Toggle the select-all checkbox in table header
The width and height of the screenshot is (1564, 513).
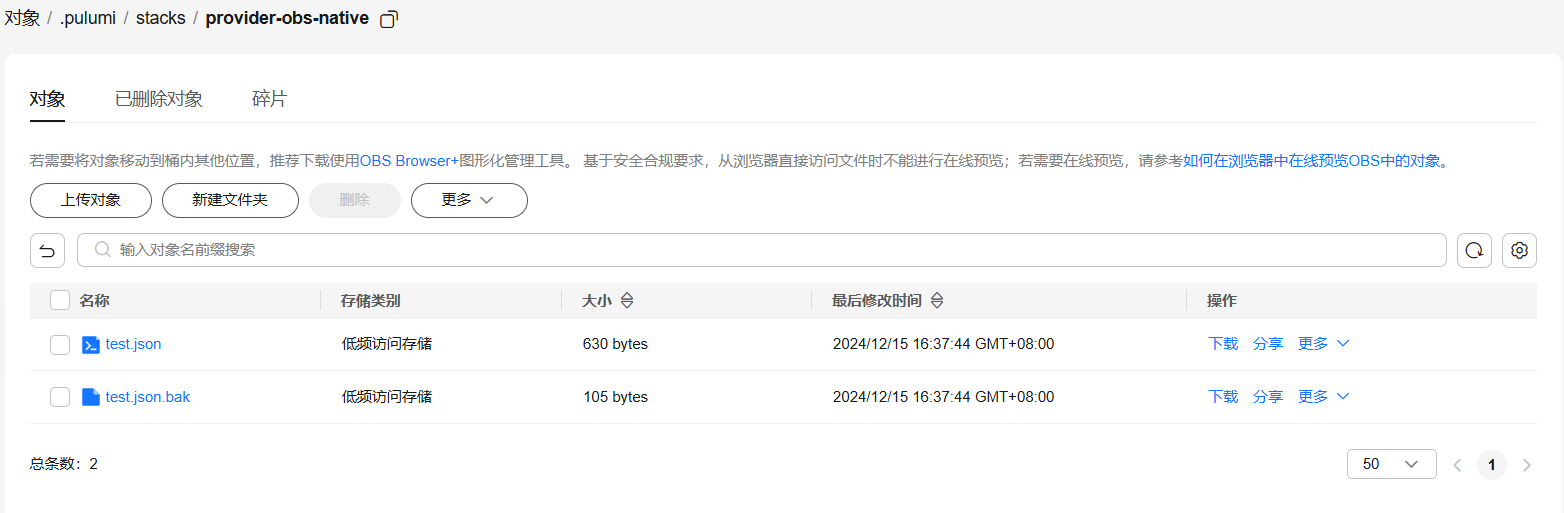click(60, 300)
